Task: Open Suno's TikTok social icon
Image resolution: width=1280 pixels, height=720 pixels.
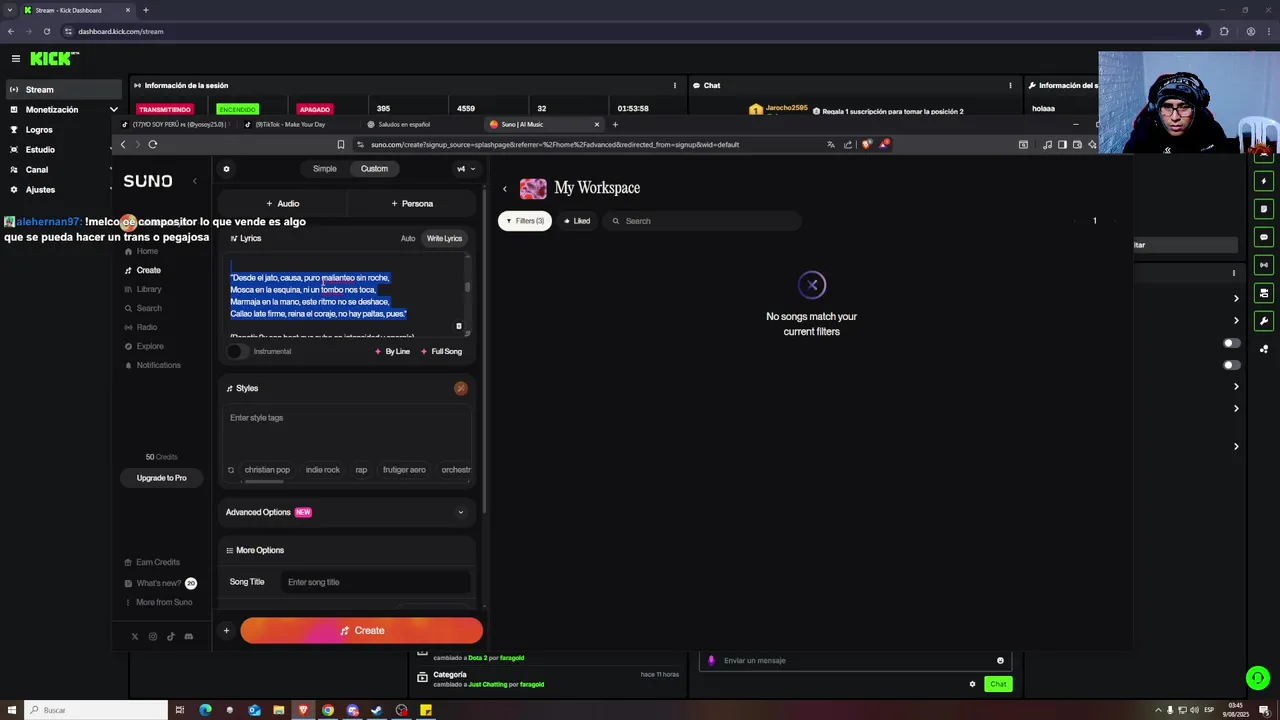Action: click(x=171, y=636)
